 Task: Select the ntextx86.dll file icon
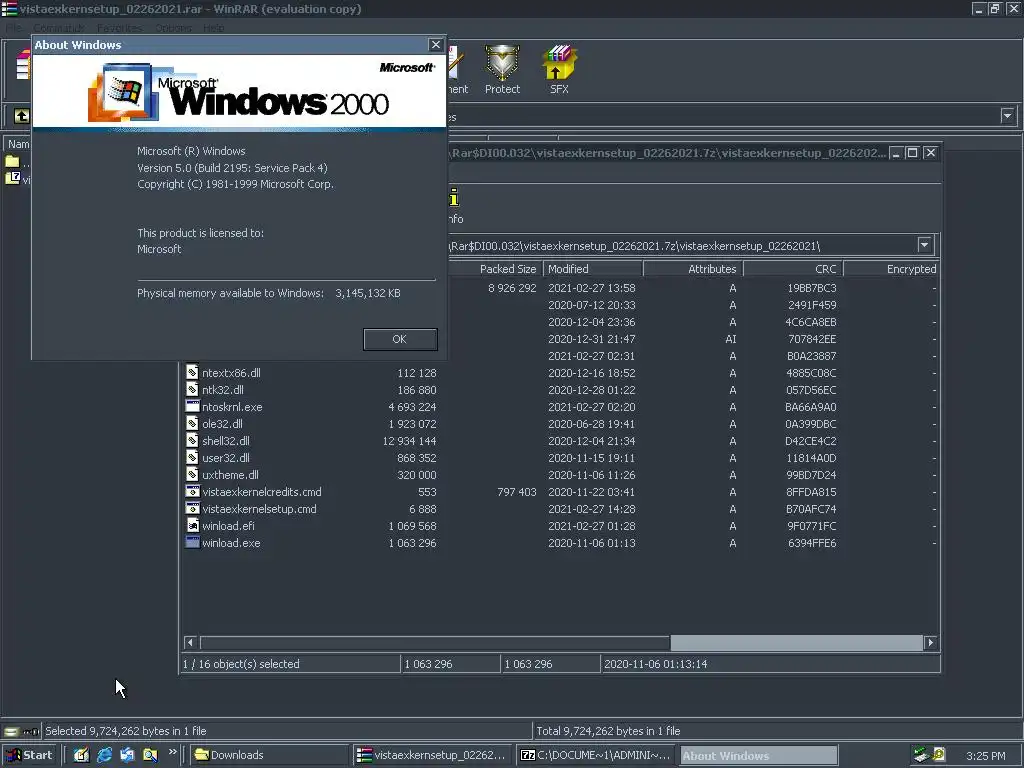(192, 372)
